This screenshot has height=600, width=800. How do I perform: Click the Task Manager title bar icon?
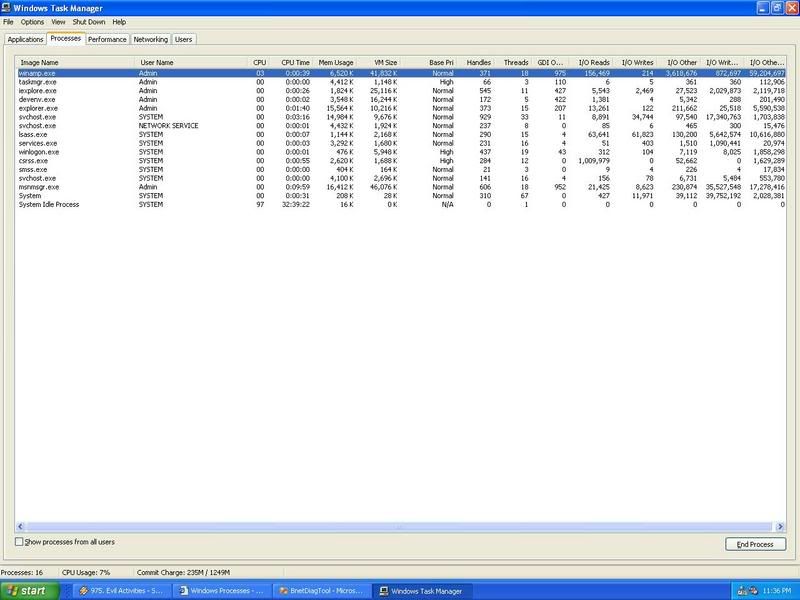click(x=6, y=8)
